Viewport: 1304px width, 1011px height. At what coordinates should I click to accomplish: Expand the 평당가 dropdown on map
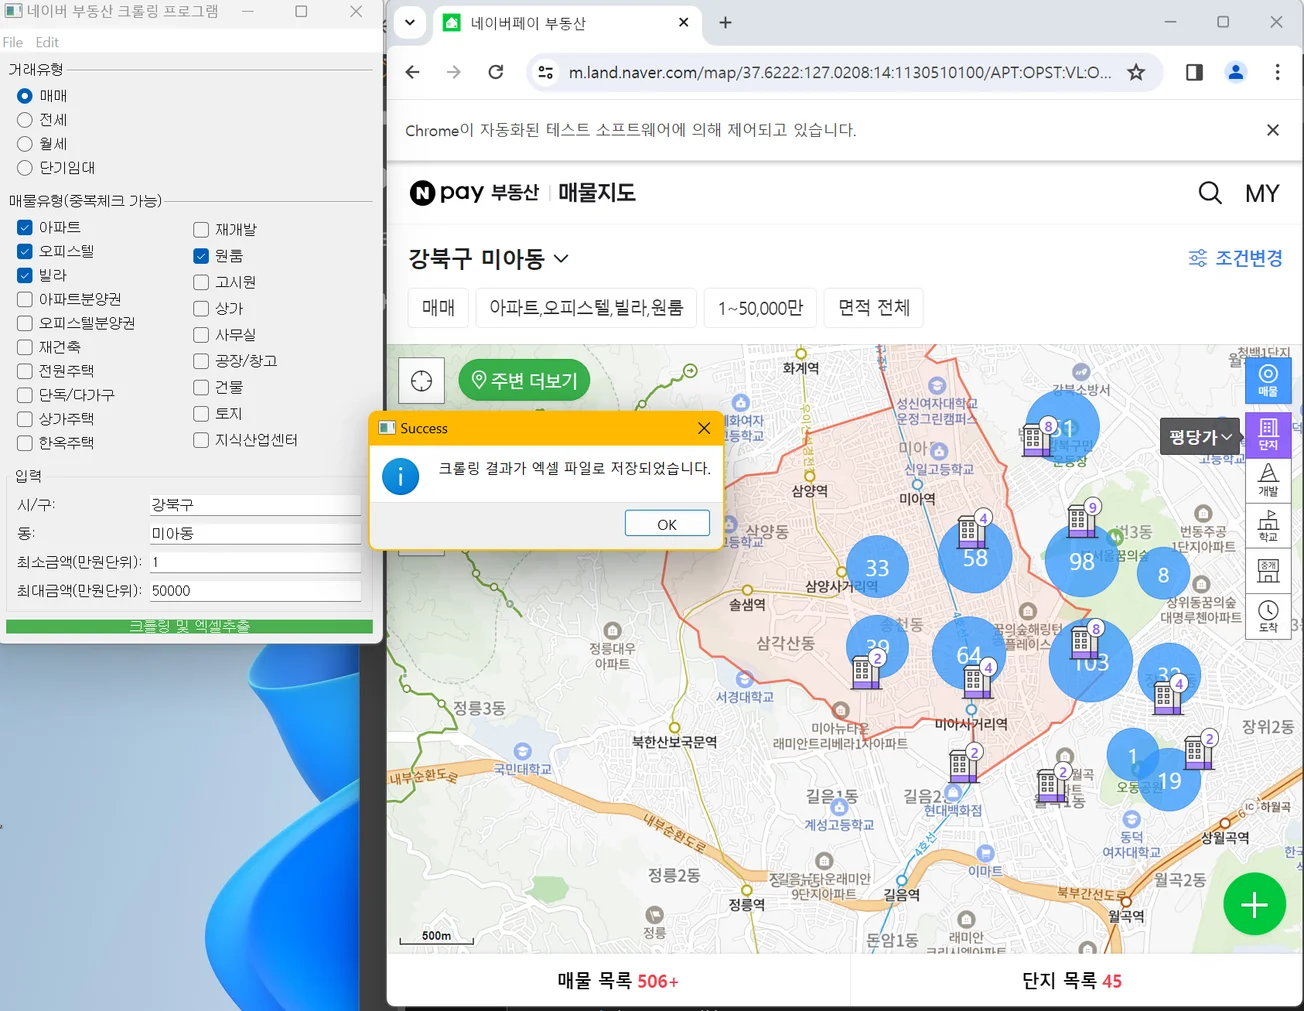click(x=1200, y=437)
